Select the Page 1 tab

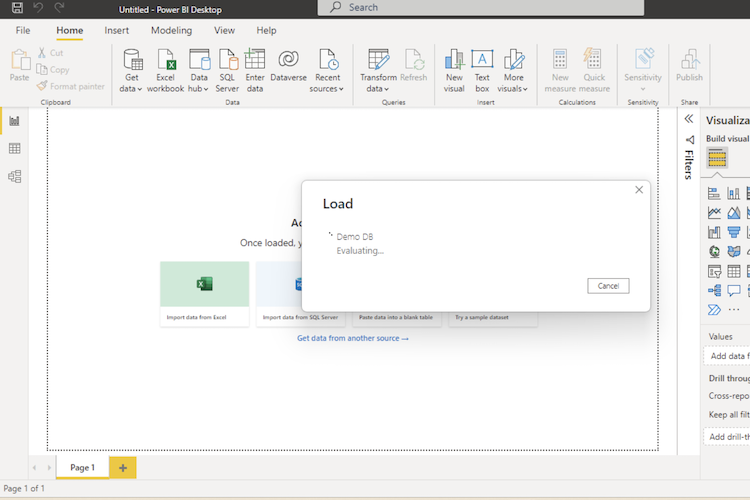point(82,467)
